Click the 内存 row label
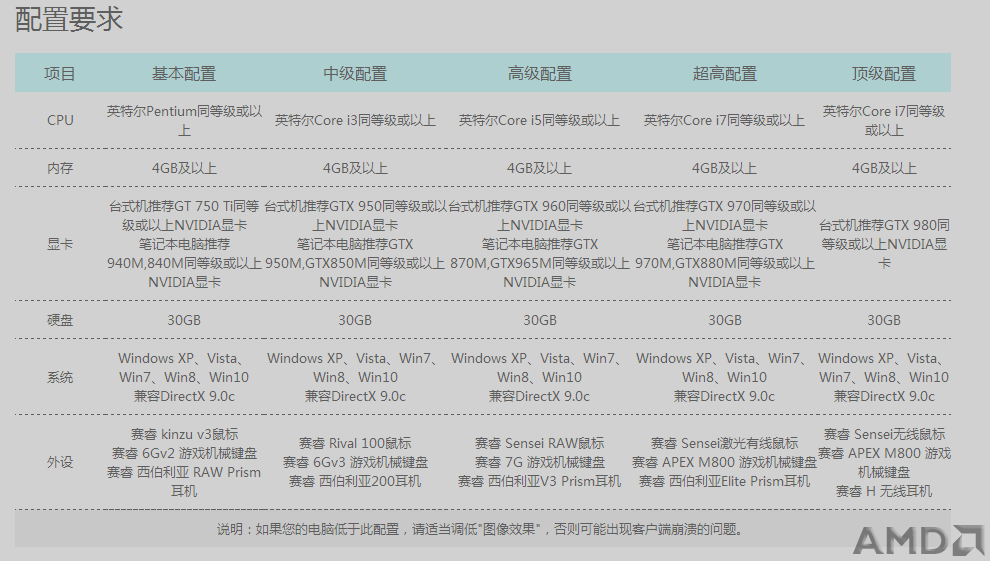Image resolution: width=990 pixels, height=561 pixels. pyautogui.click(x=60, y=168)
